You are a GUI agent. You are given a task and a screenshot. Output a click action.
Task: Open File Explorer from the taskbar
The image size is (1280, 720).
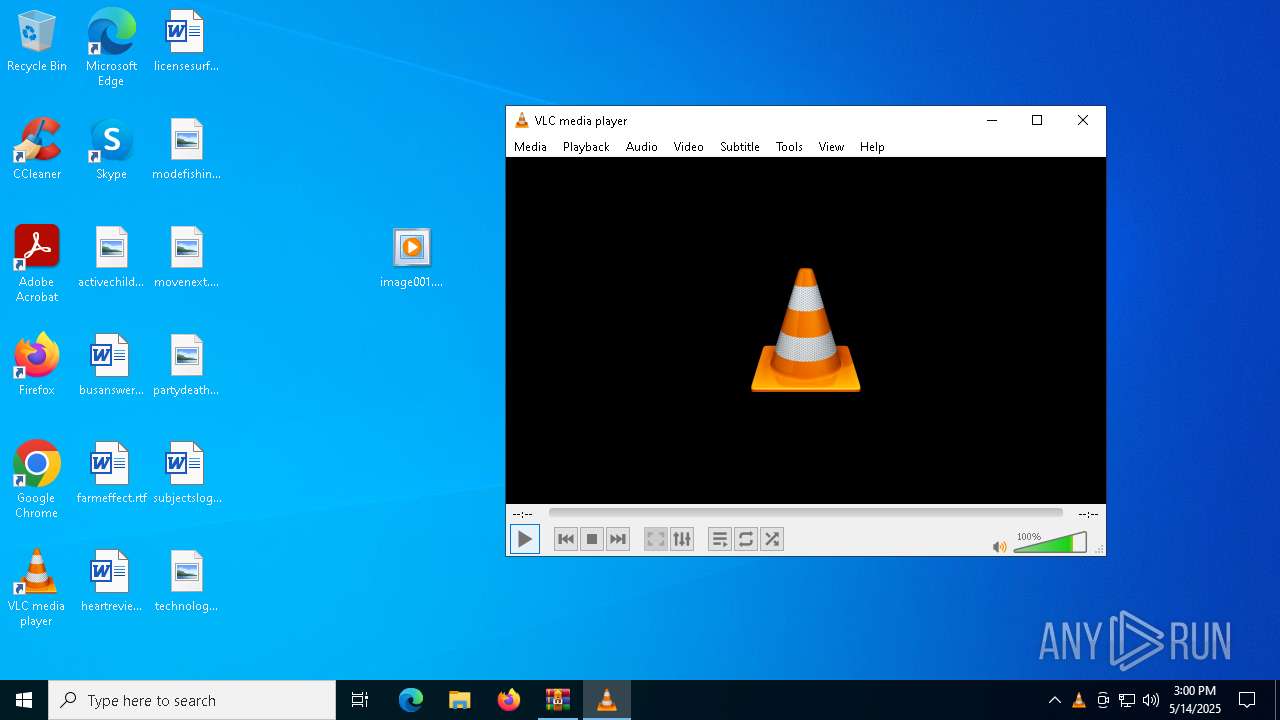(x=460, y=700)
